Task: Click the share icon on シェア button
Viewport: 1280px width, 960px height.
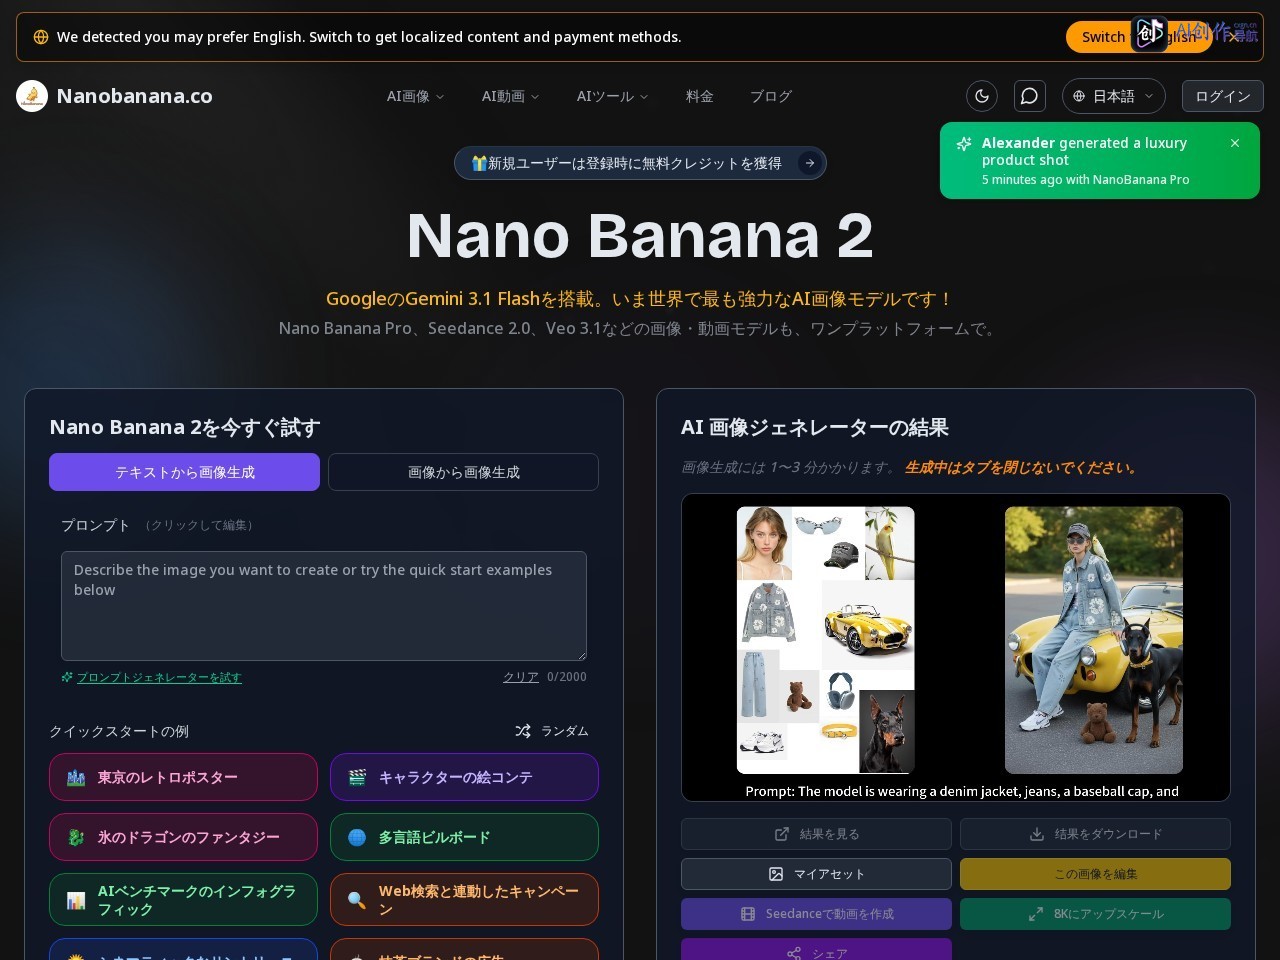Action: tap(794, 953)
